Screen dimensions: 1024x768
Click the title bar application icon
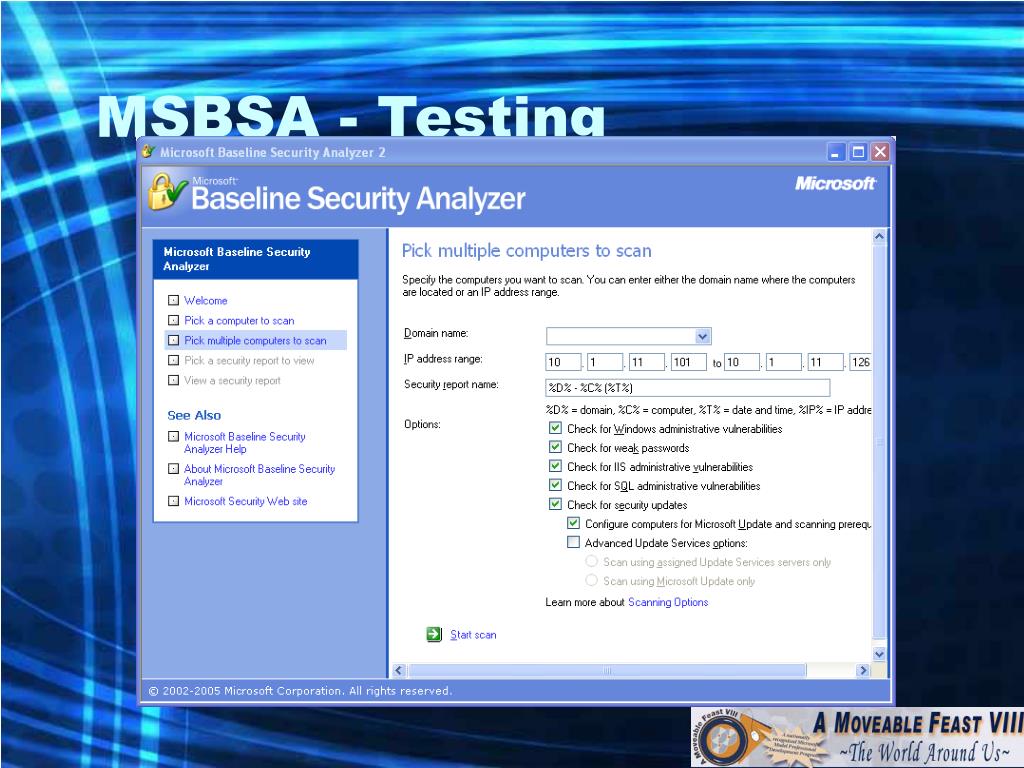click(x=149, y=152)
